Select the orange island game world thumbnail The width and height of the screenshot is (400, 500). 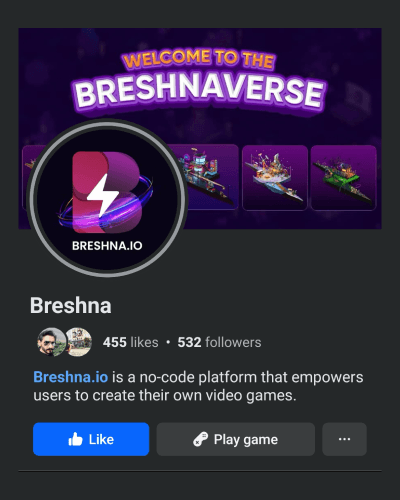(275, 177)
